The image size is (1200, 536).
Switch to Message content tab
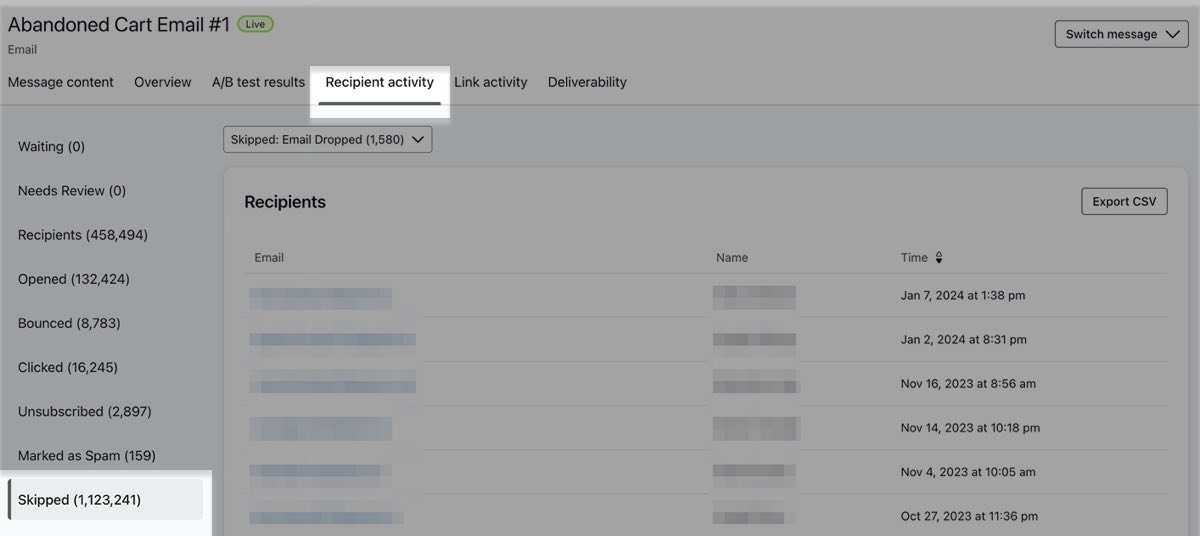pyautogui.click(x=61, y=82)
